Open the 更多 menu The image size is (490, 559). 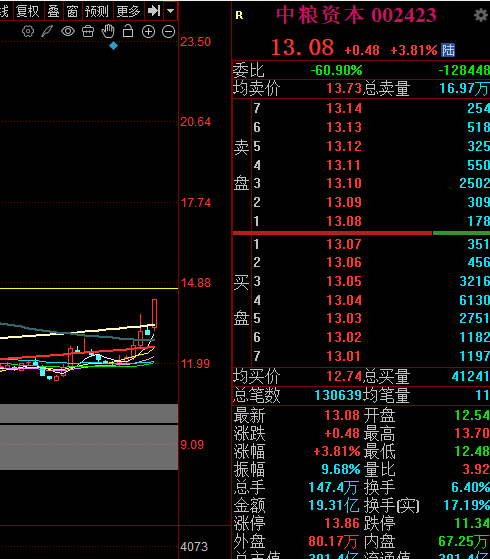pos(129,11)
